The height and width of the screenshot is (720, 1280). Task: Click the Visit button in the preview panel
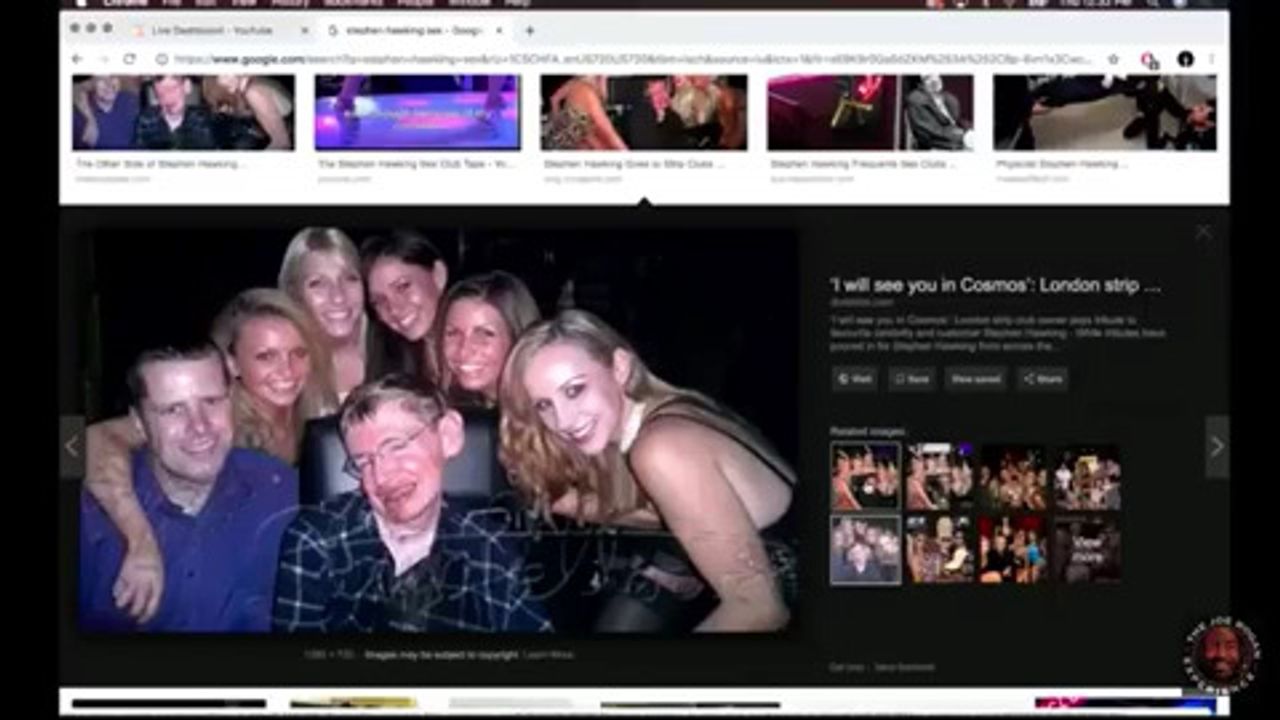[x=855, y=379]
